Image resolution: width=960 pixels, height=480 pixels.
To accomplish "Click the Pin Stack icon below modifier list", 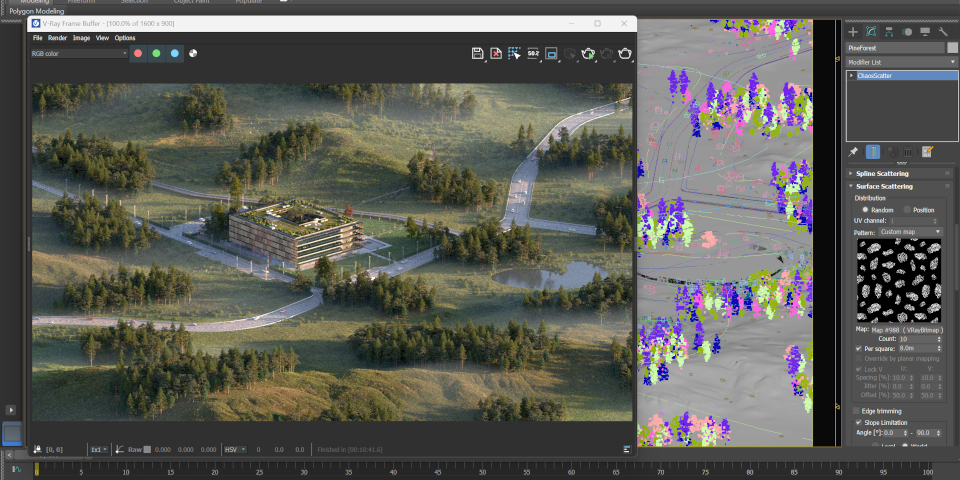I will coord(853,152).
